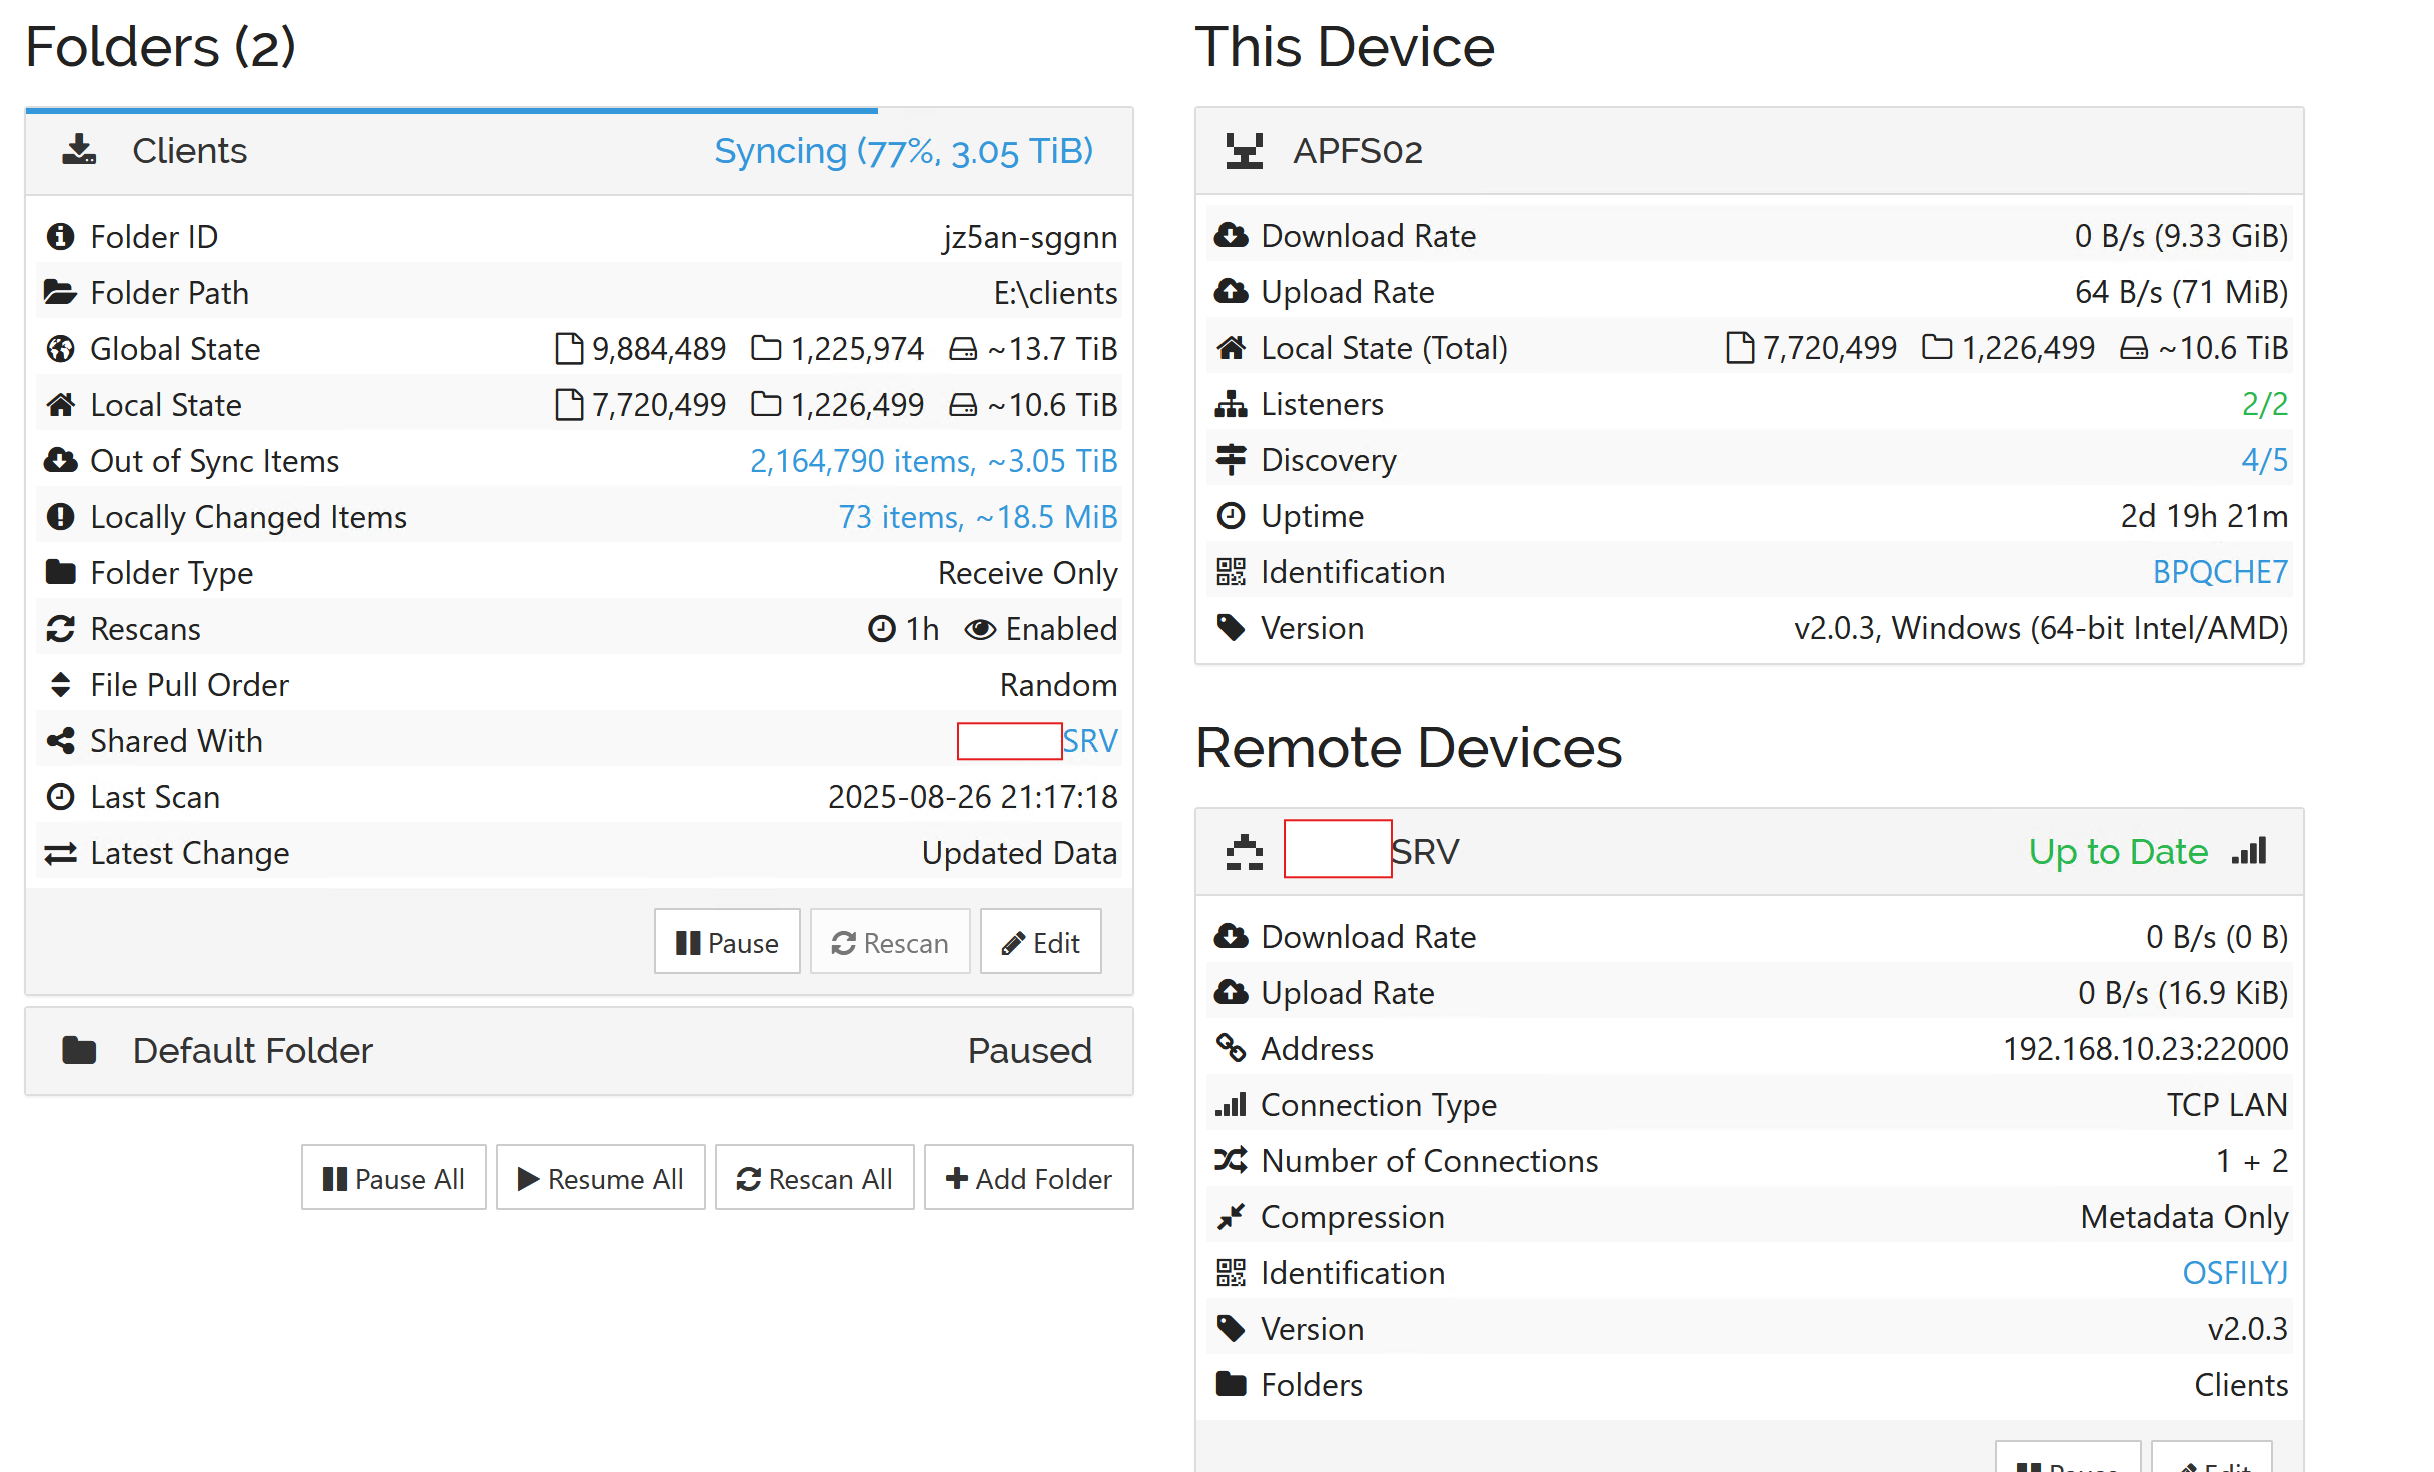2434x1472 pixels.
Task: Click the Global State globe icon
Action: point(60,349)
